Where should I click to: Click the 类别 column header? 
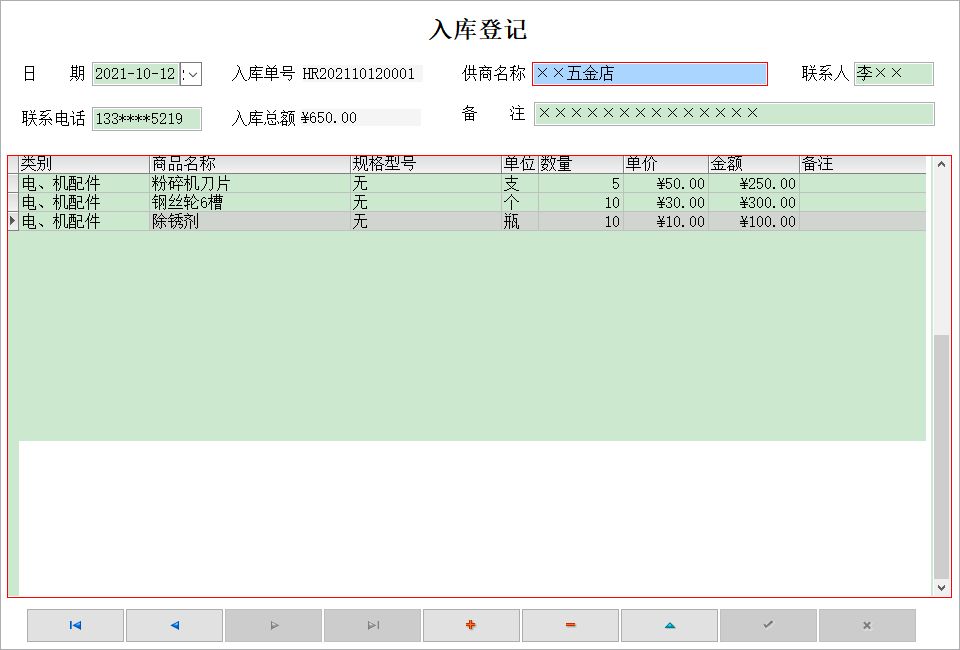(x=84, y=164)
